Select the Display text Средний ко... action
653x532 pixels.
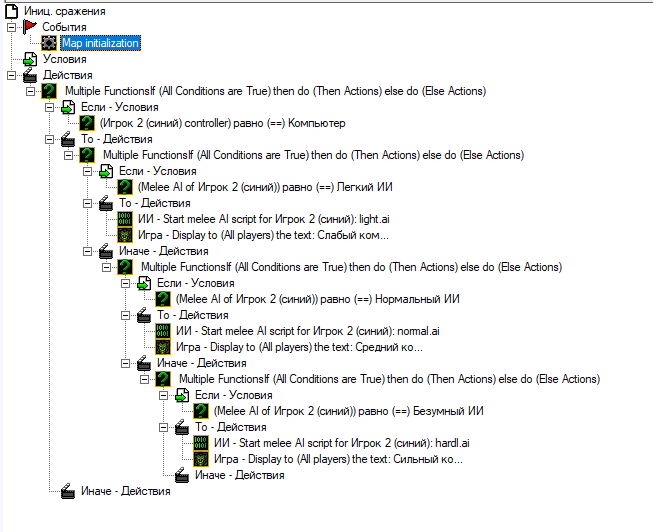click(x=299, y=347)
